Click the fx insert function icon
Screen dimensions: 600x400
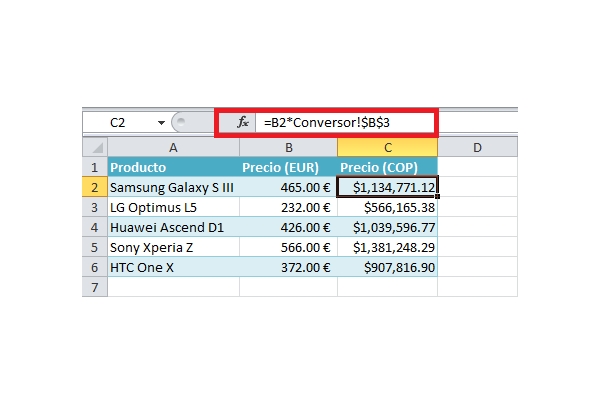point(243,122)
